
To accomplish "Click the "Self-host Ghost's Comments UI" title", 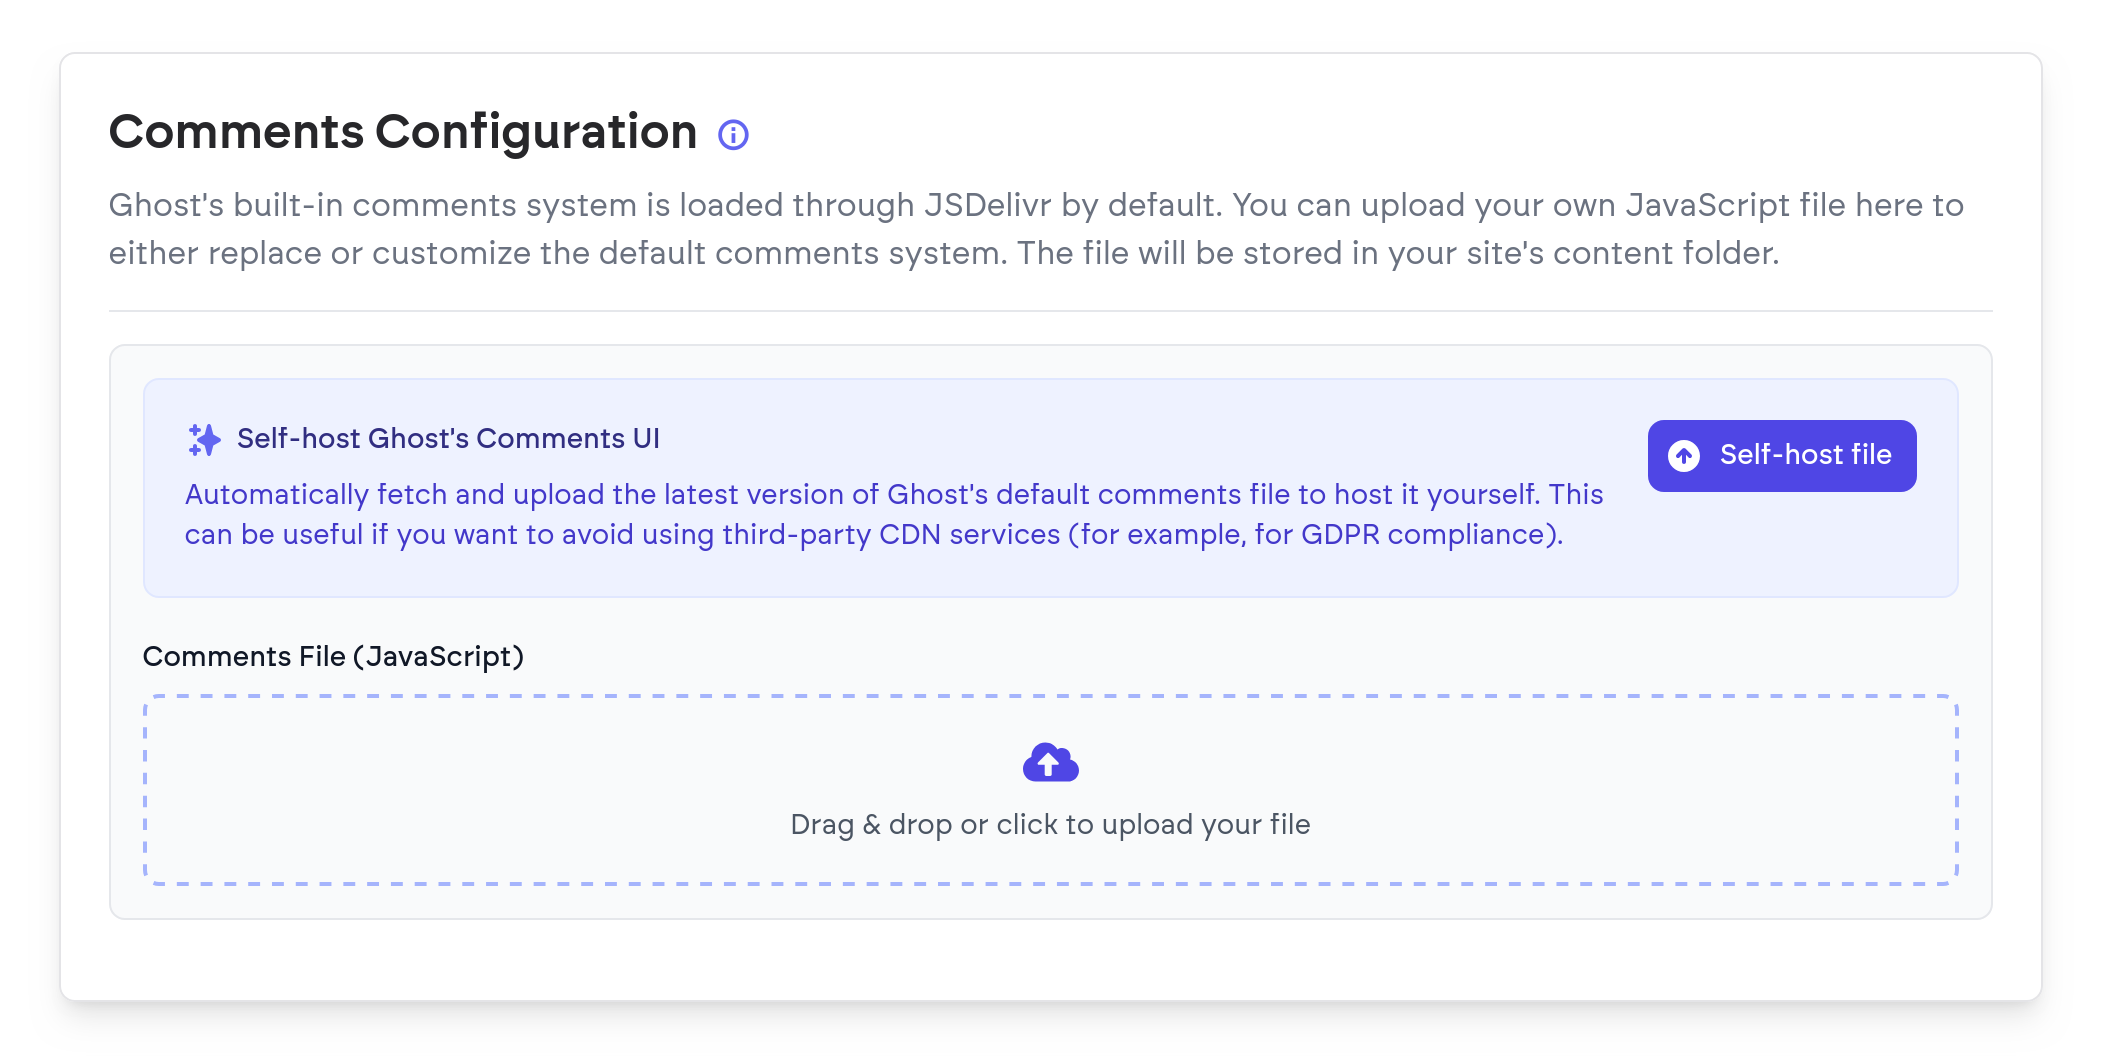I will click(448, 439).
